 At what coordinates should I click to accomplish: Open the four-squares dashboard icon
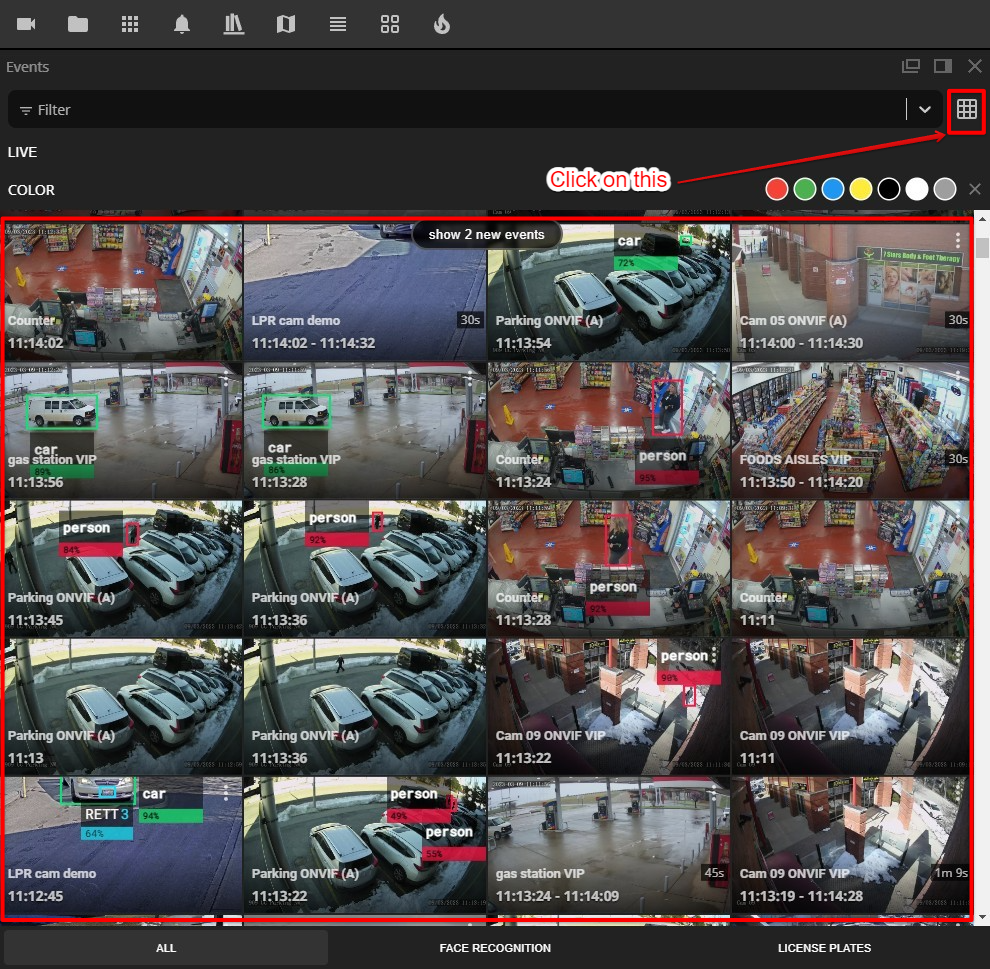coord(390,24)
